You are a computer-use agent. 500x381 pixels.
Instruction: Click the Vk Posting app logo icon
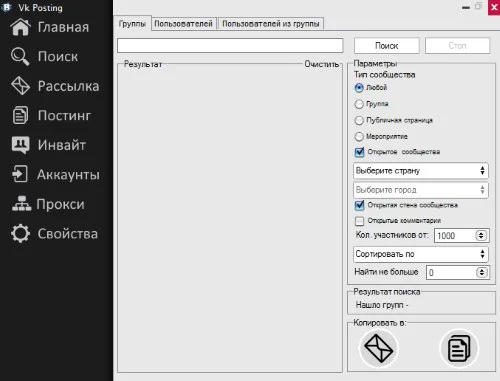[7, 7]
